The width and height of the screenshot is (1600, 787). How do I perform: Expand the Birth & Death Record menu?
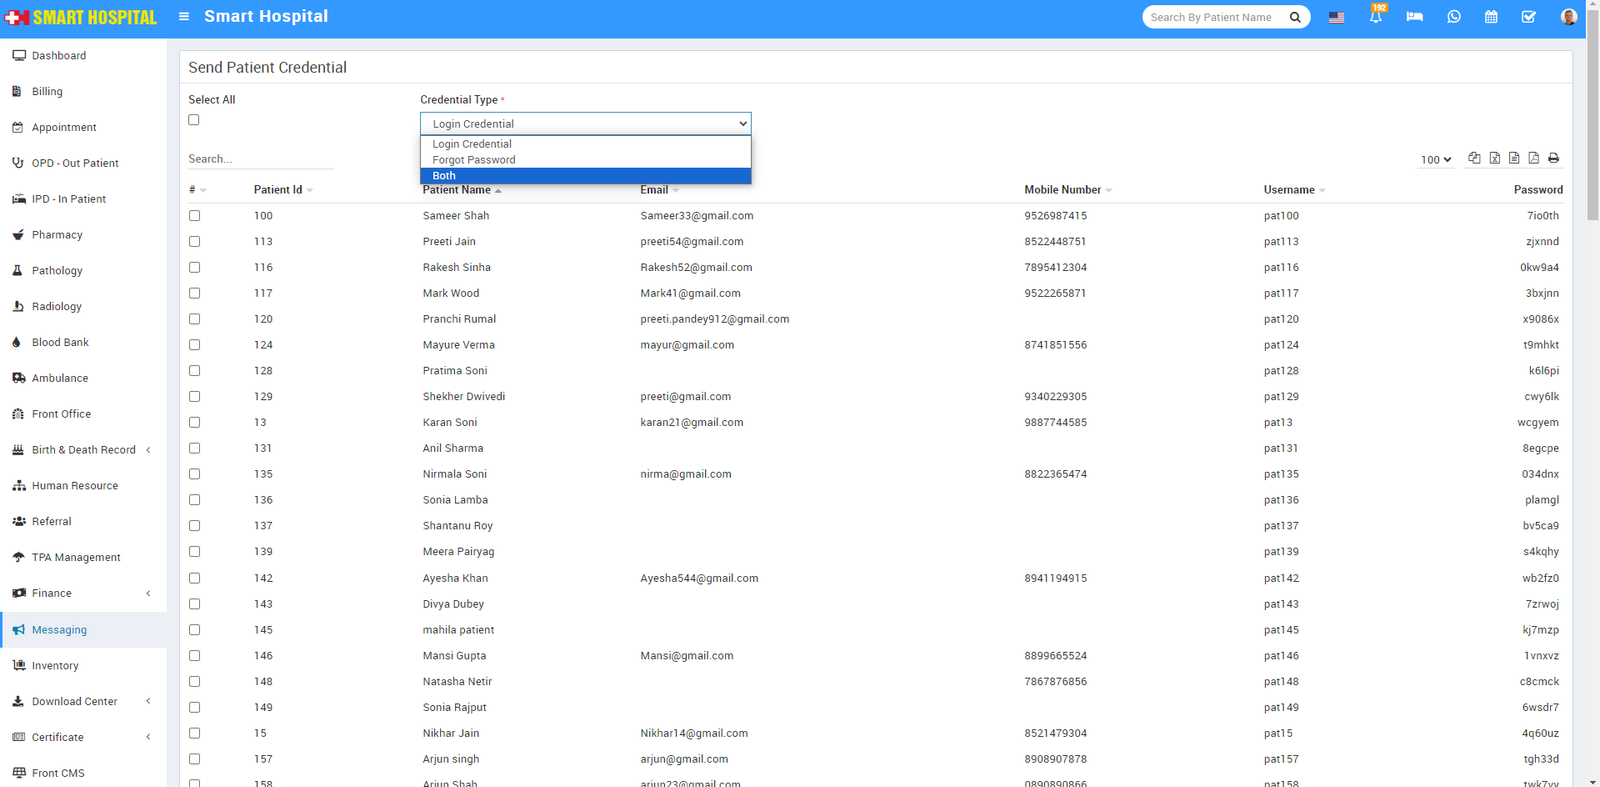84,450
